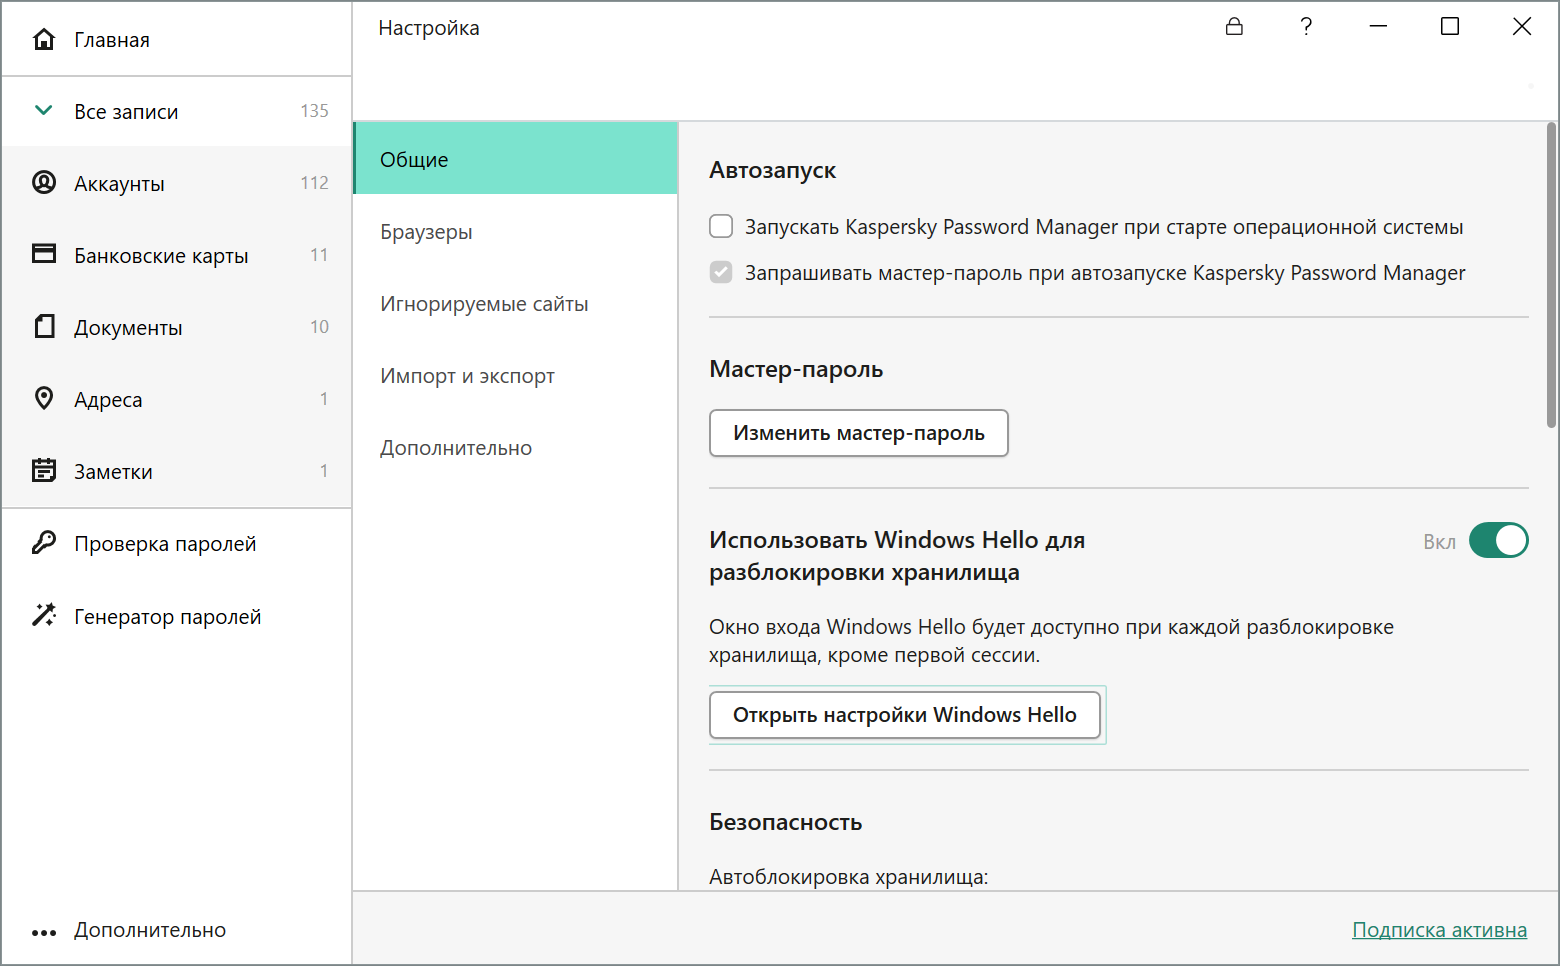
Task: Click the Изменить мастер-пароль button
Action: (x=858, y=433)
